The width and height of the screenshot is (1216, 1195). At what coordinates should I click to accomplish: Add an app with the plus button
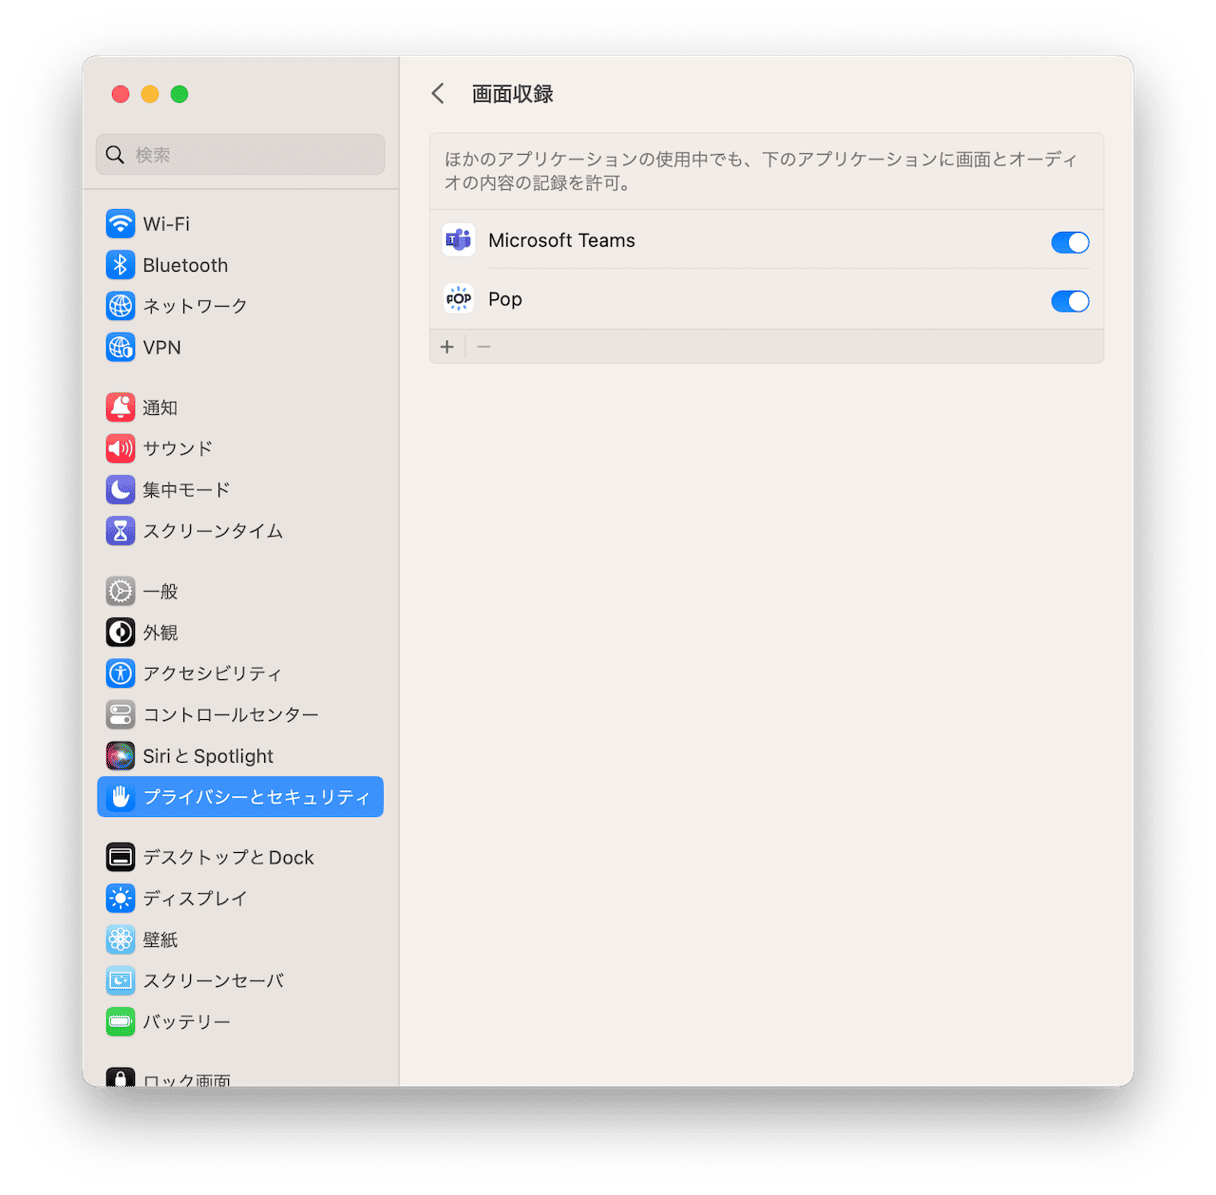[447, 346]
